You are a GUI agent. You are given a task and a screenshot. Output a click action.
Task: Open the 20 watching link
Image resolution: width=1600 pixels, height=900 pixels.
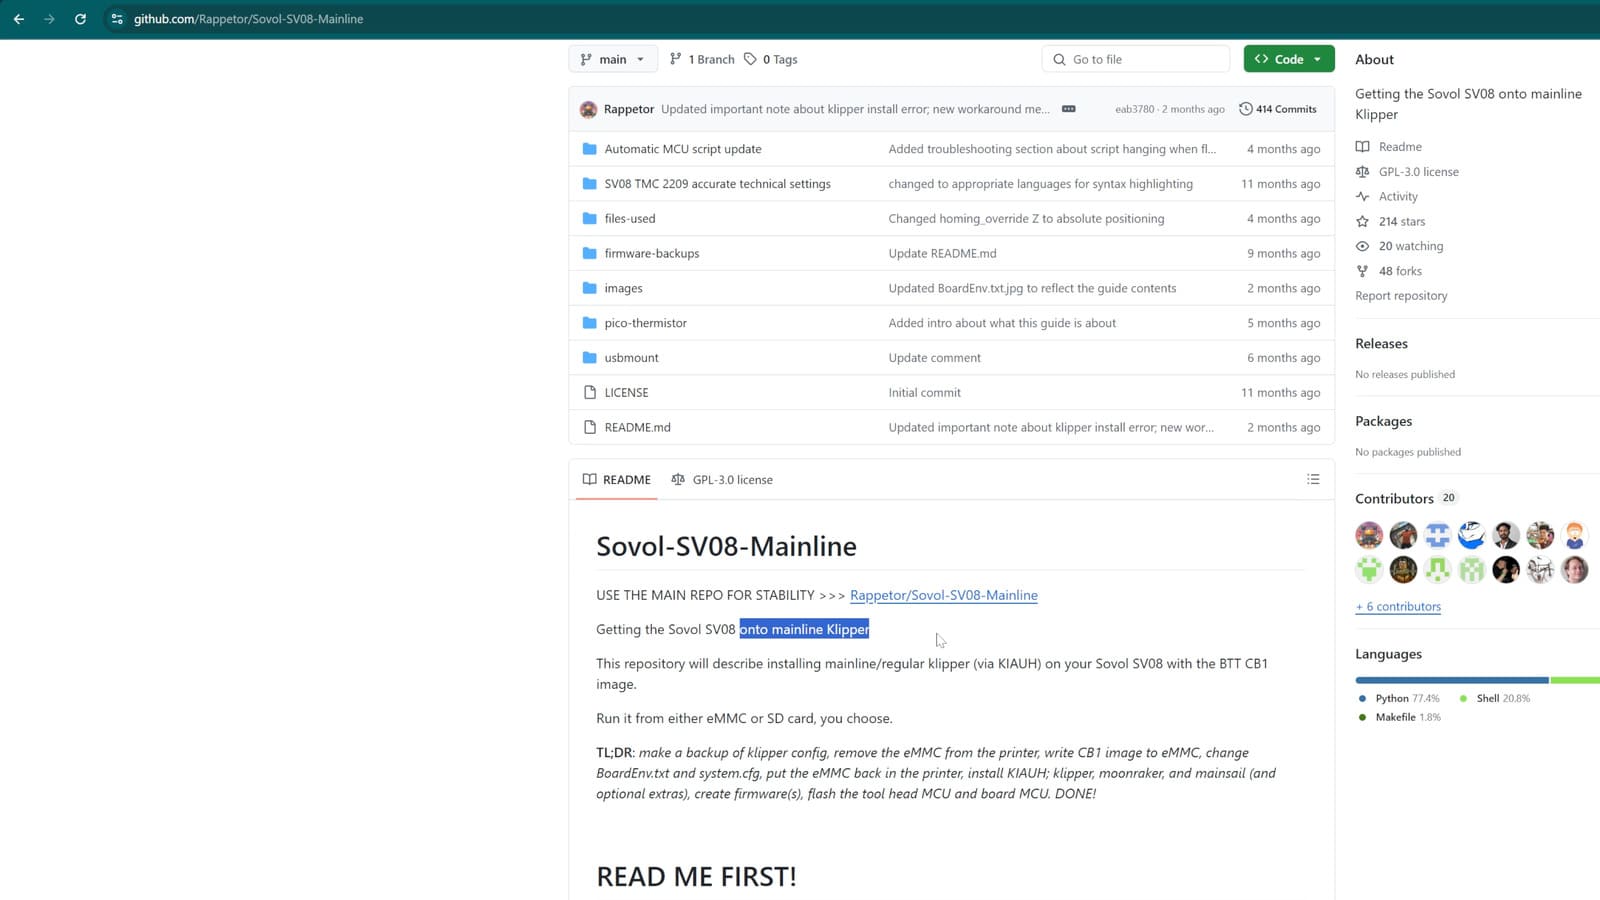(x=1410, y=246)
